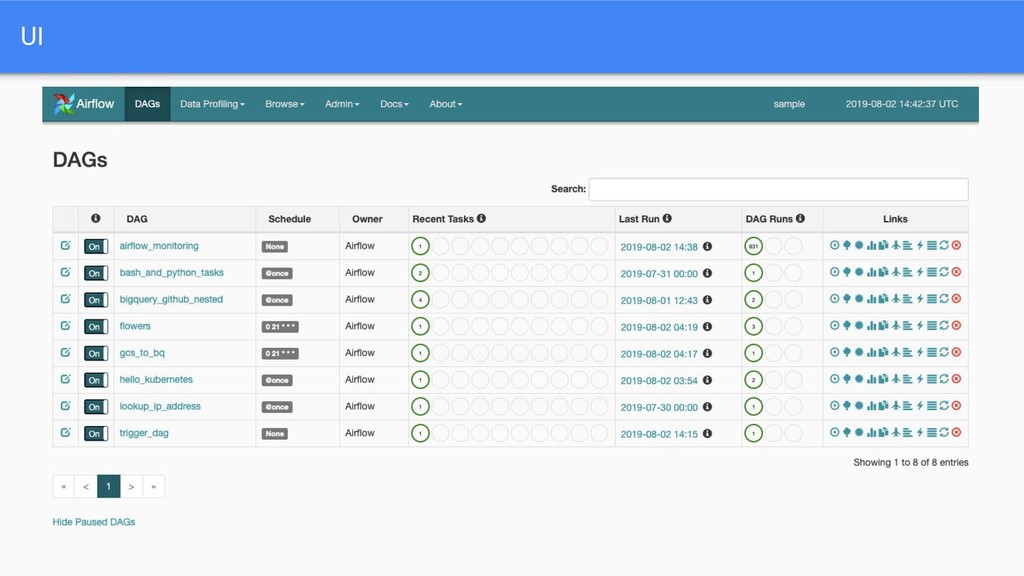Pause the flowers DAG with its toggle

point(95,327)
